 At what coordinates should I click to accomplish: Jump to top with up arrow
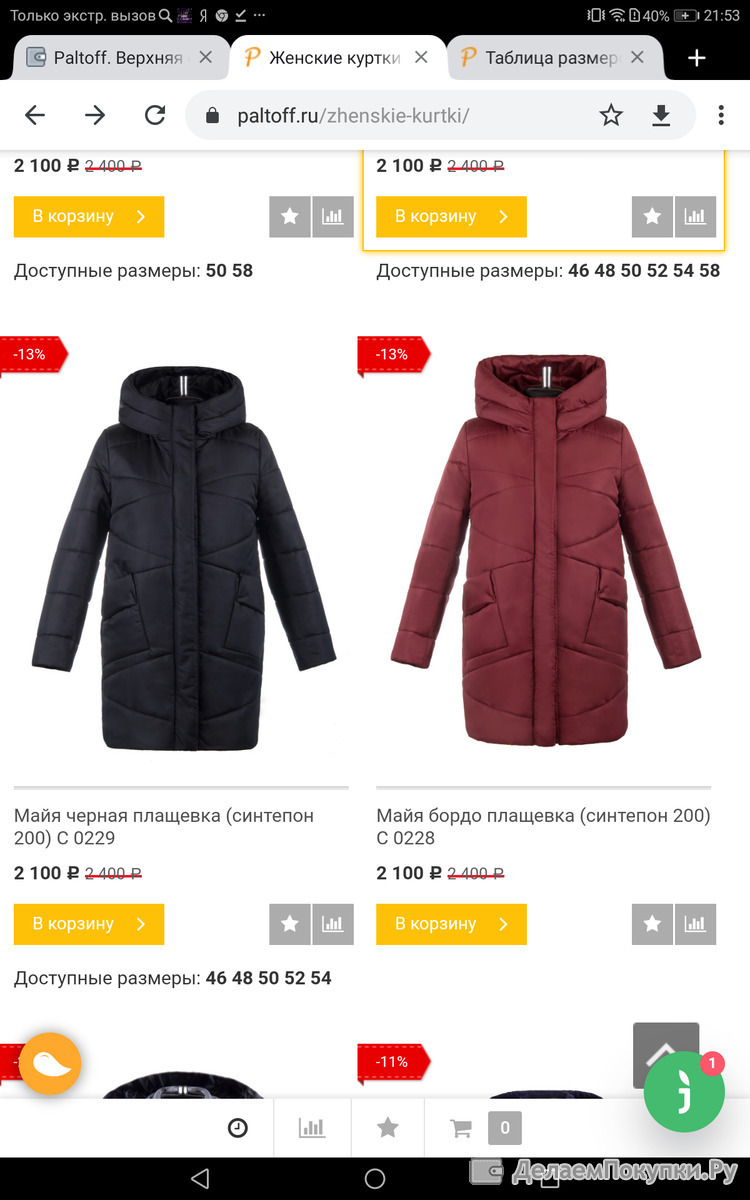(666, 1055)
